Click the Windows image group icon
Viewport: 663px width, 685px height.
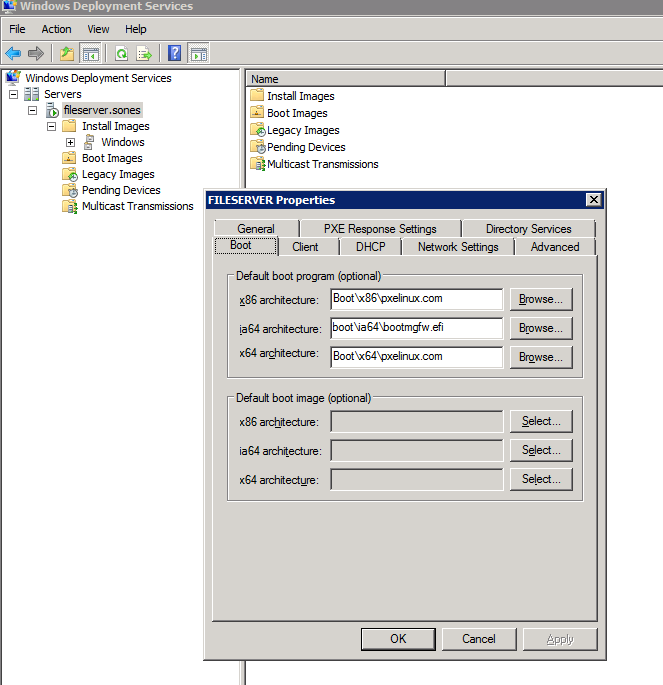(x=89, y=142)
